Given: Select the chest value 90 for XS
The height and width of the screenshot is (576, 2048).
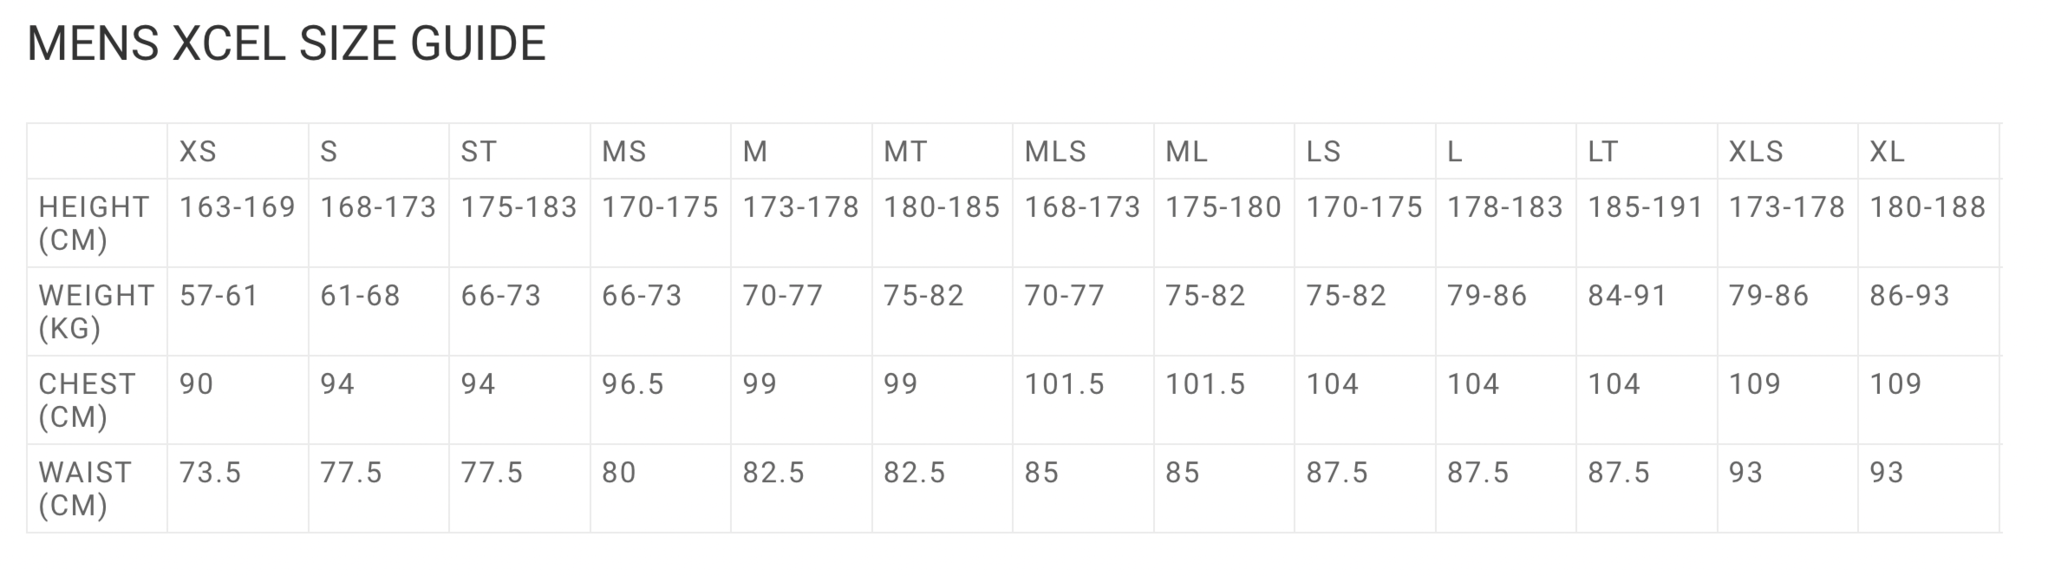Looking at the screenshot, I should tap(196, 384).
